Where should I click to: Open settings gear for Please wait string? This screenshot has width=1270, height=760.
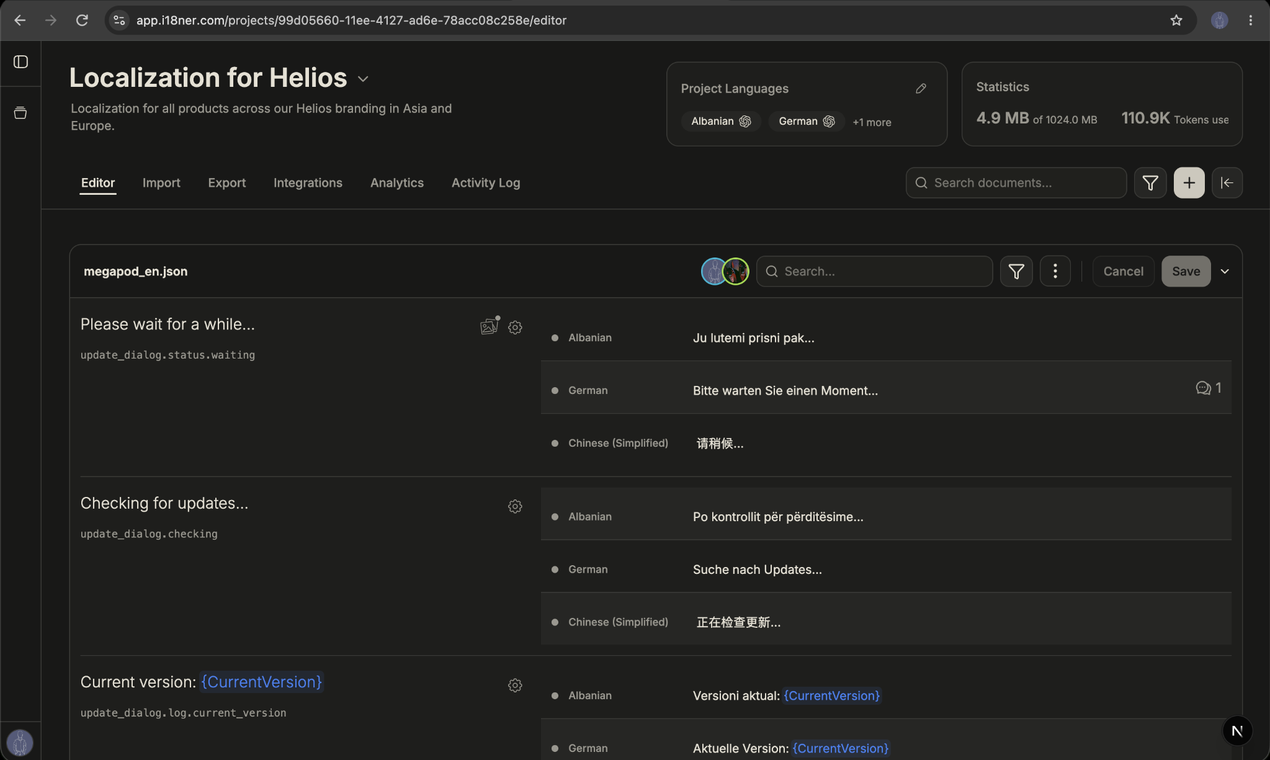pyautogui.click(x=515, y=327)
